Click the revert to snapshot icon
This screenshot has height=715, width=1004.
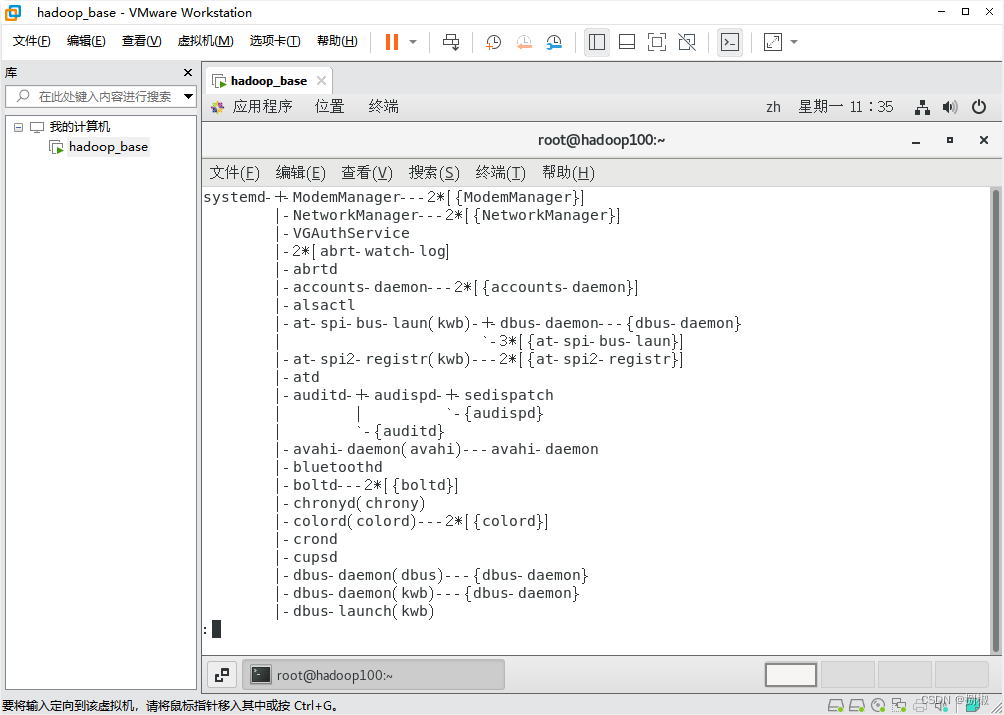[x=524, y=42]
